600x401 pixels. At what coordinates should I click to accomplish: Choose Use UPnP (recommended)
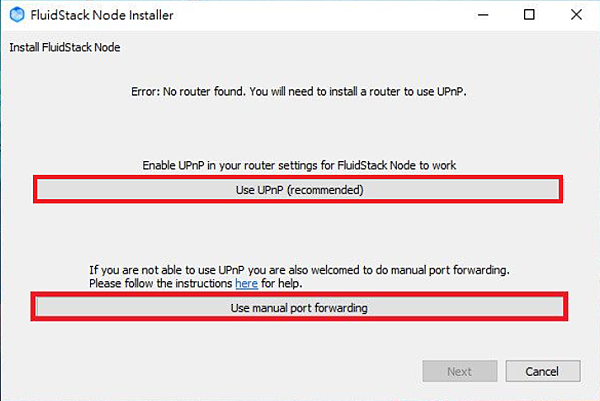pyautogui.click(x=298, y=189)
